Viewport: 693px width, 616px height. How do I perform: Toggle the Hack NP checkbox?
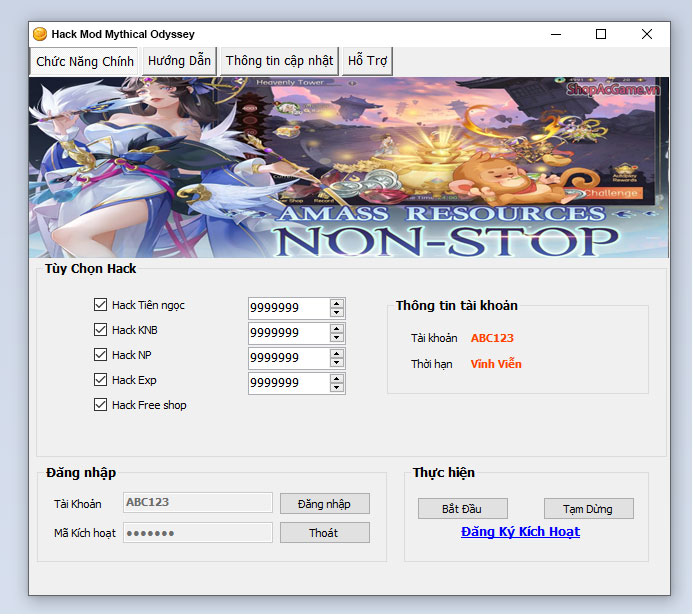100,354
